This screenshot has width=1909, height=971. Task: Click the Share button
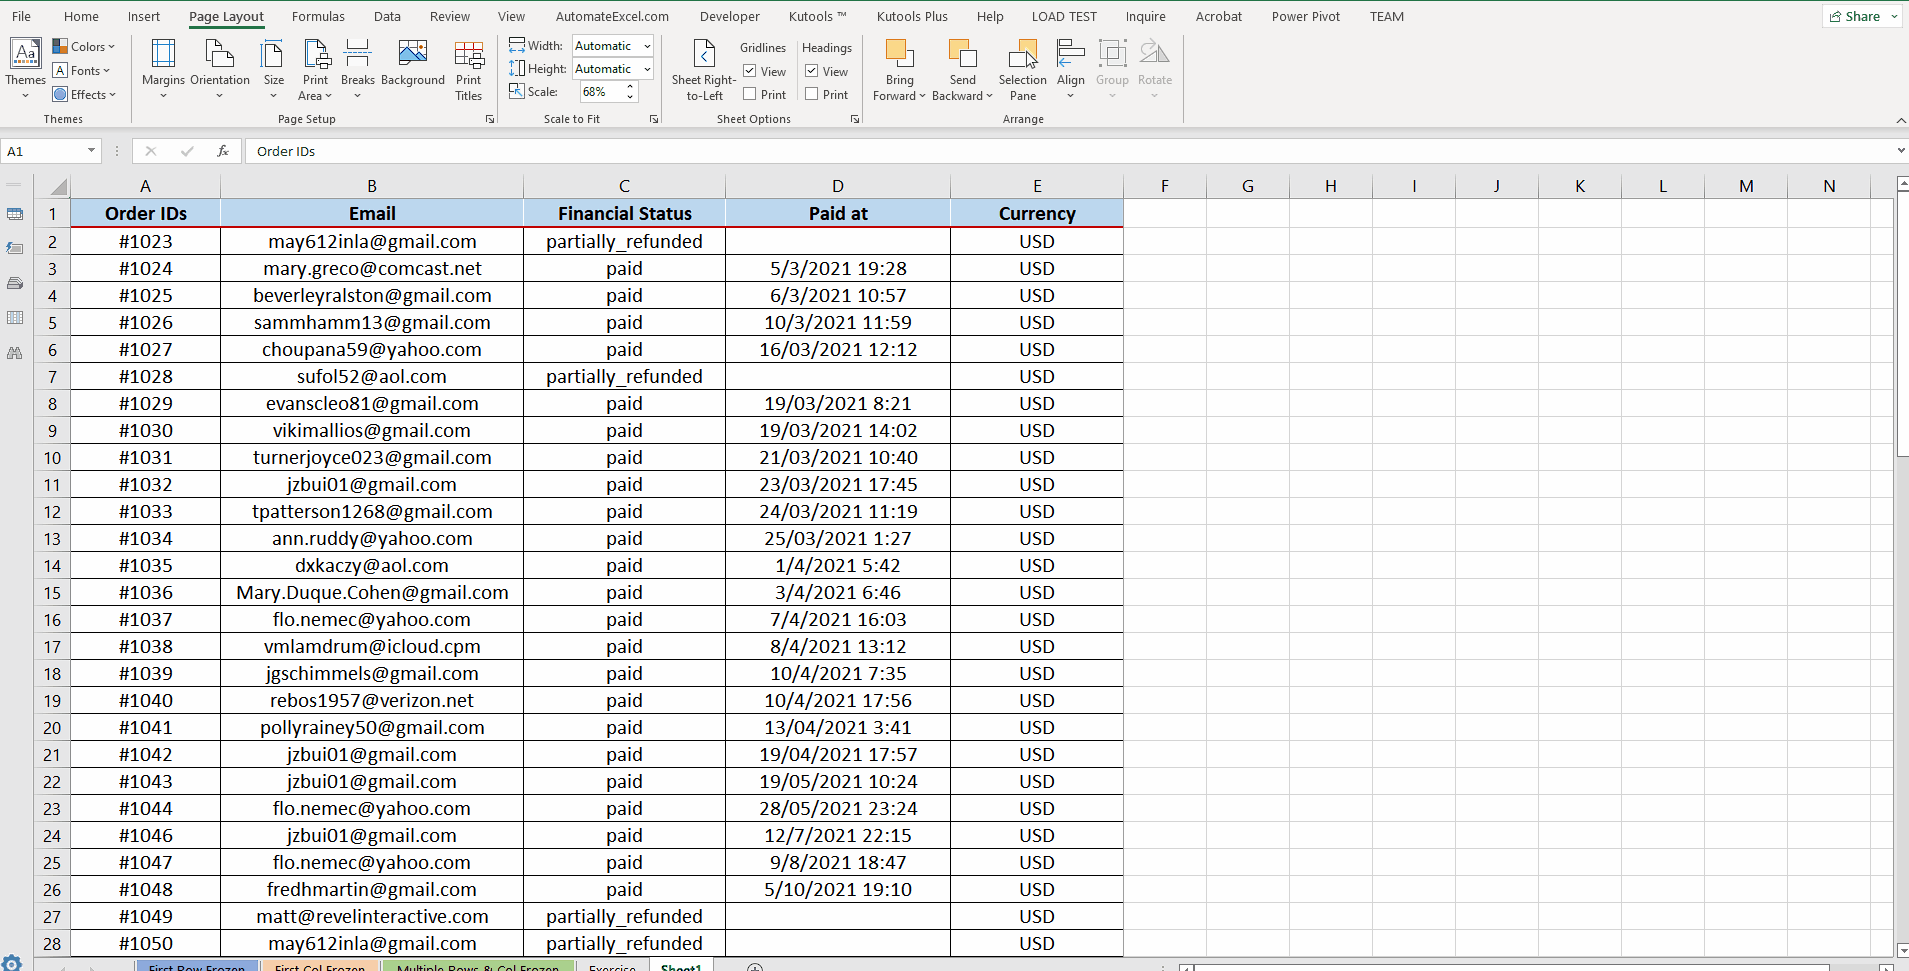(x=1856, y=17)
